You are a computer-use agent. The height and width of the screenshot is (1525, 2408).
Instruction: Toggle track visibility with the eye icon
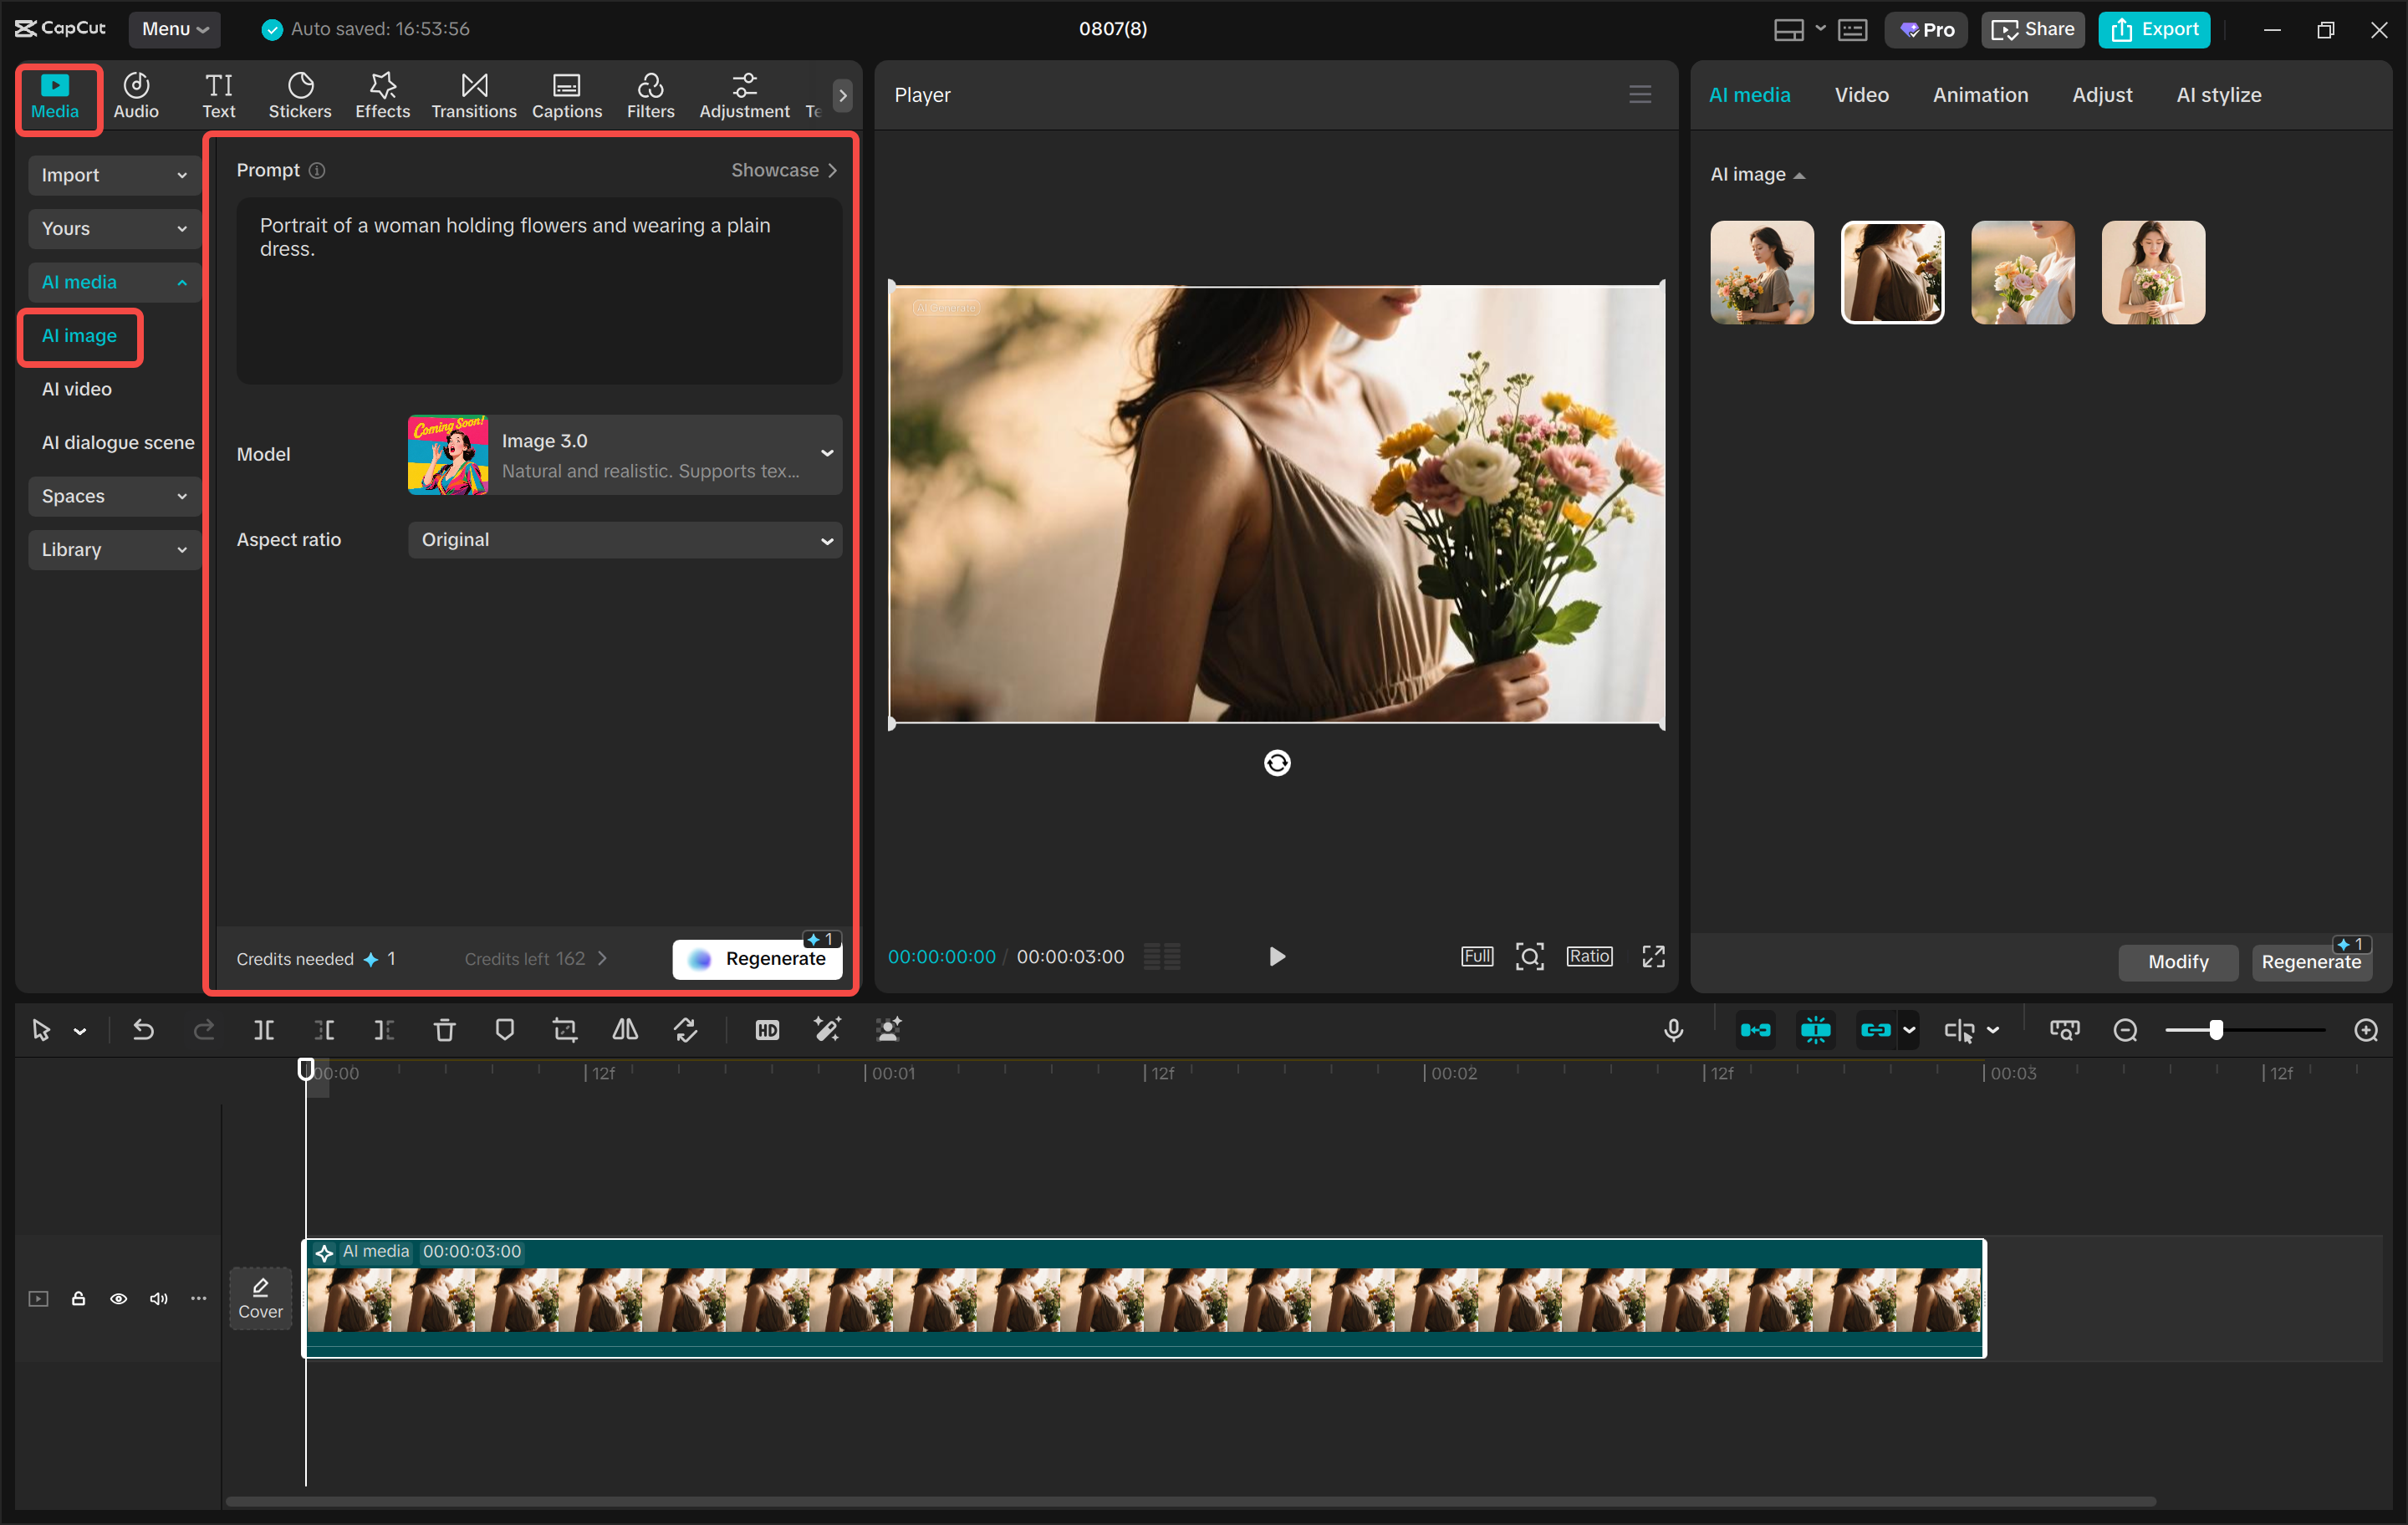pos(118,1298)
